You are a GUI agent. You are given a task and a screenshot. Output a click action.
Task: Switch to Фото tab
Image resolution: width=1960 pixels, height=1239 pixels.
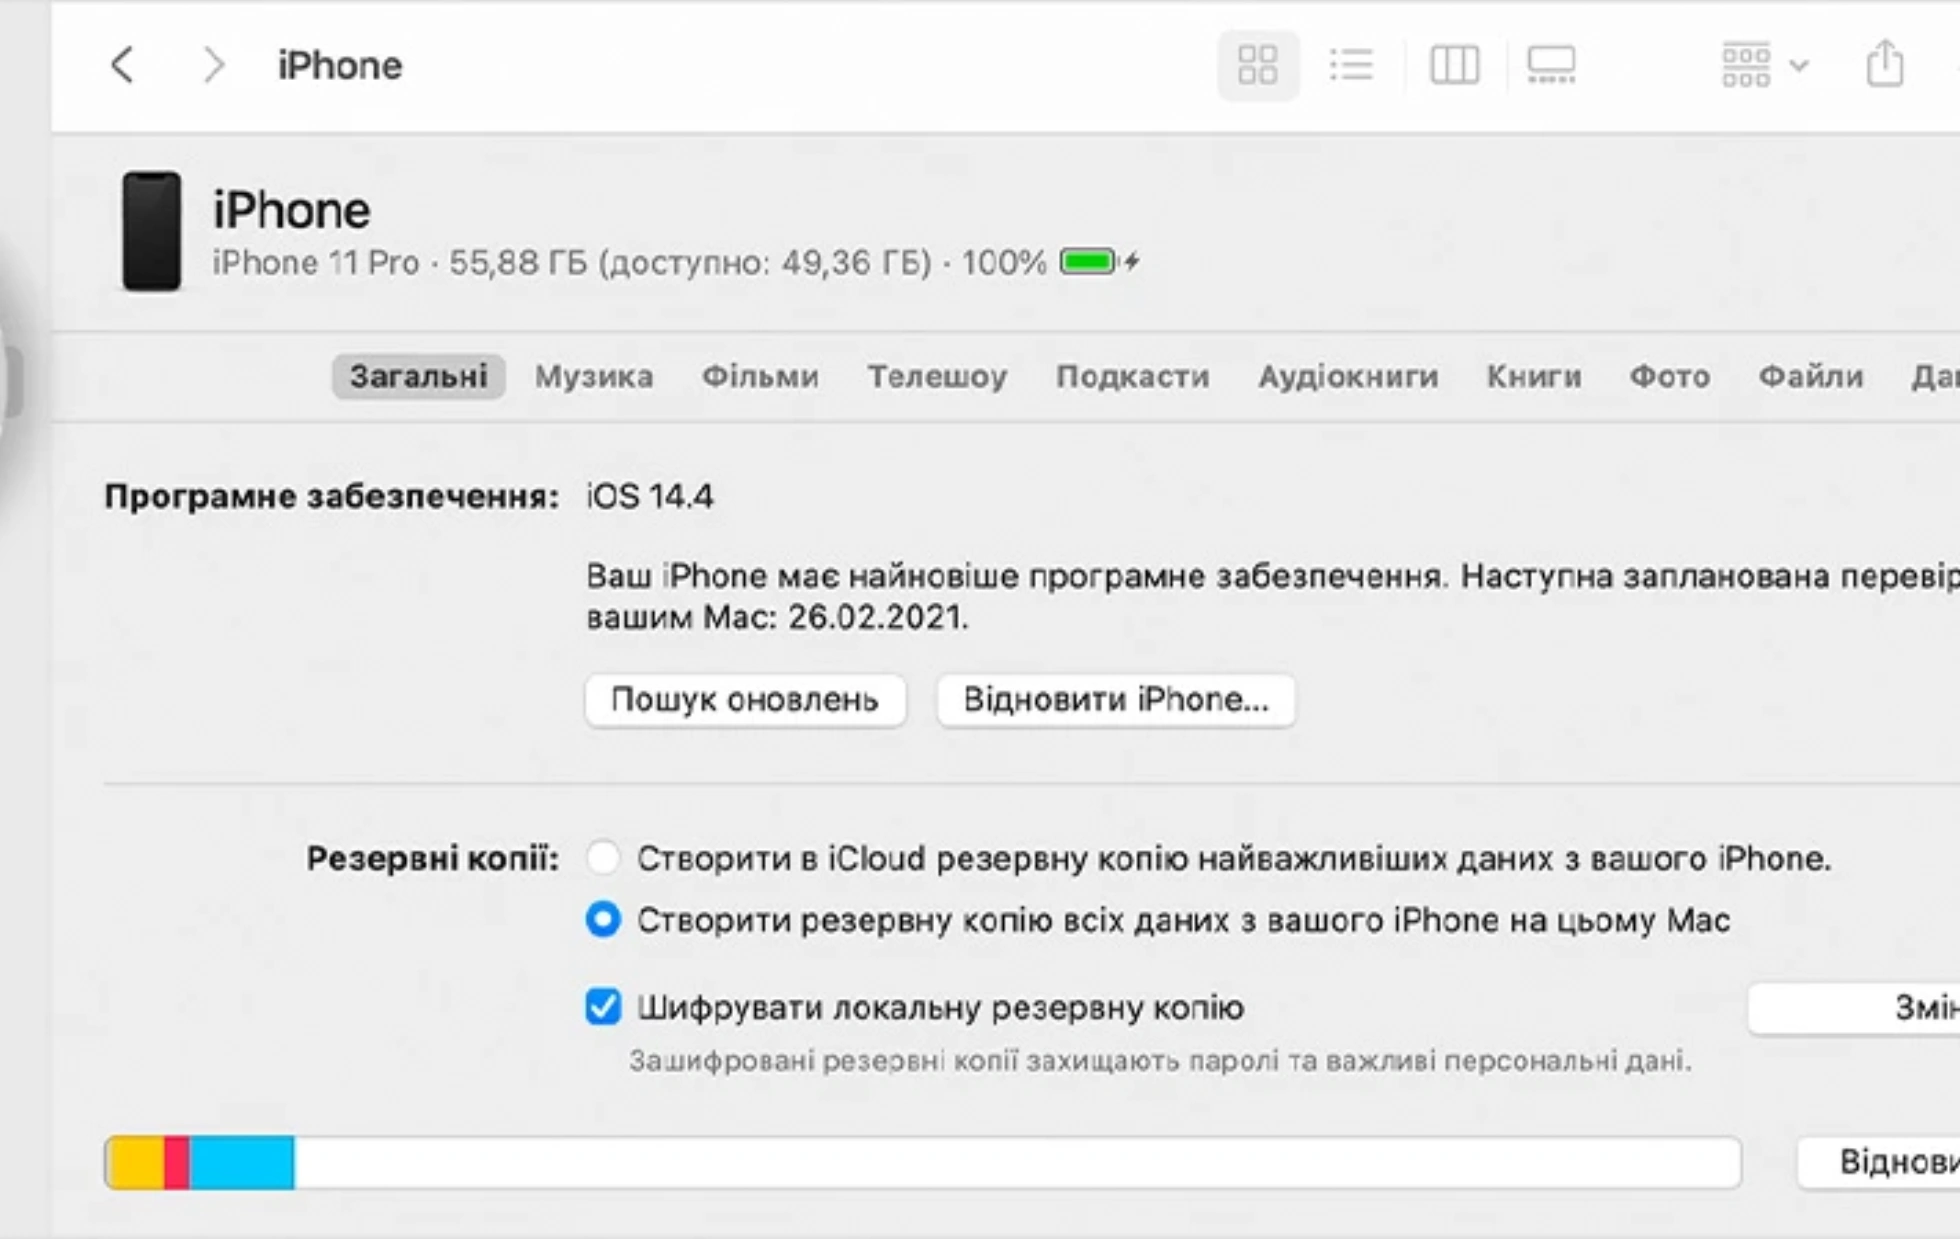pyautogui.click(x=1669, y=375)
